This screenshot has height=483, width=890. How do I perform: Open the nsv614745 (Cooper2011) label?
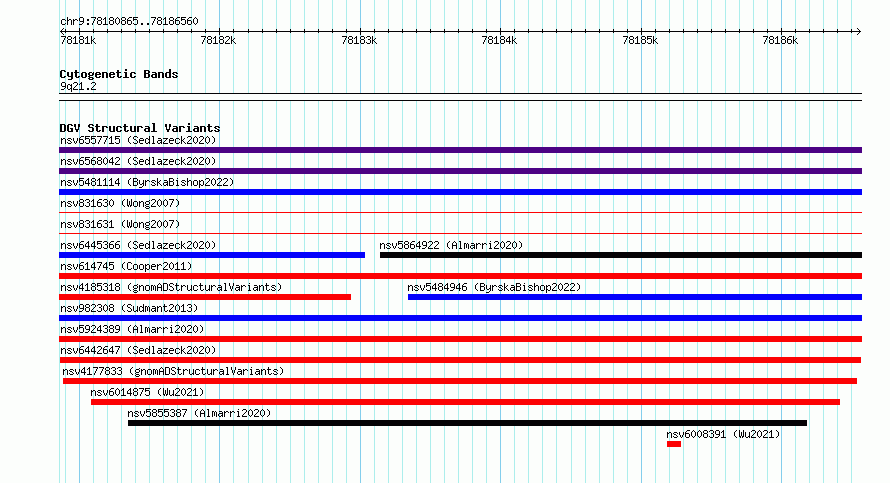(126, 266)
